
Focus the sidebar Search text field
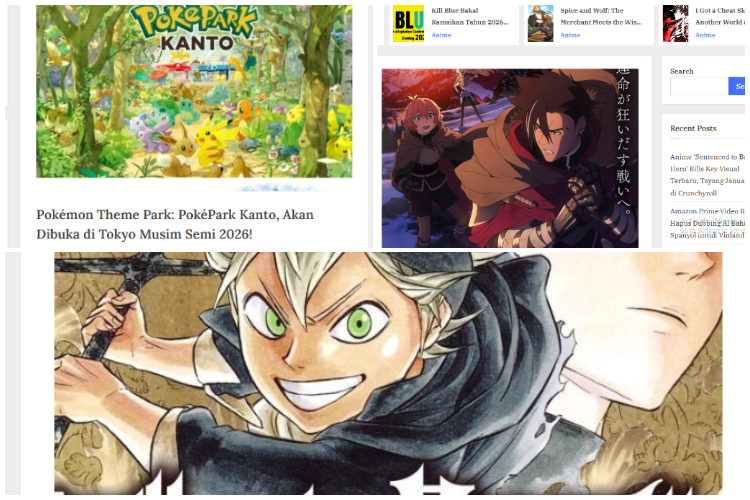[x=699, y=86]
